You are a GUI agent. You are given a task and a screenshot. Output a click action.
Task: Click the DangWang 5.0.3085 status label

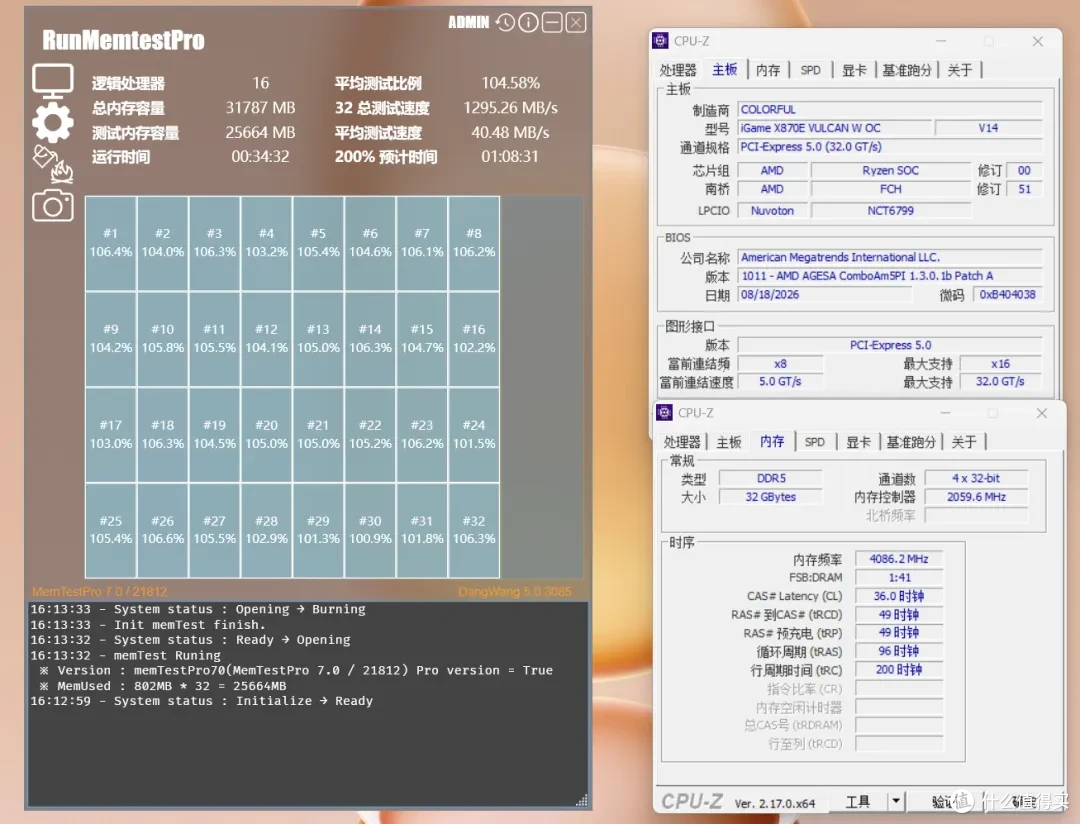coord(515,591)
